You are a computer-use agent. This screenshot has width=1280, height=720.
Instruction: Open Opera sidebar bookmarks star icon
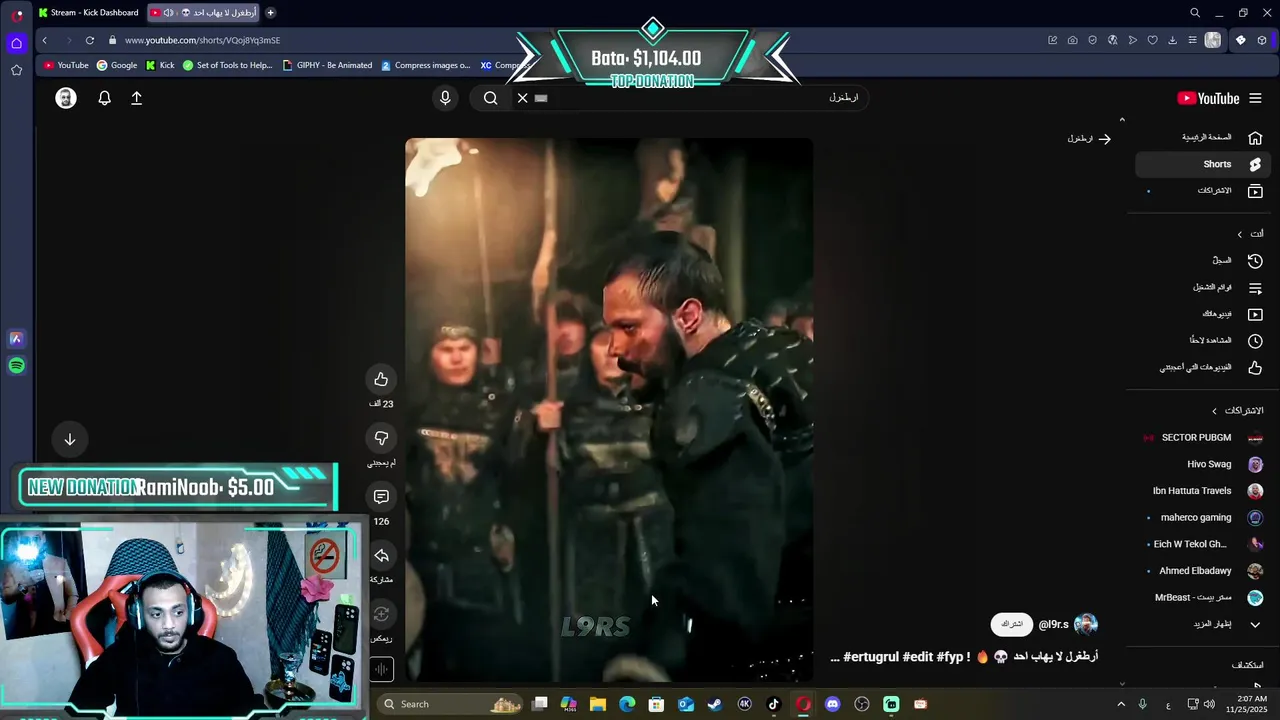coord(16,70)
